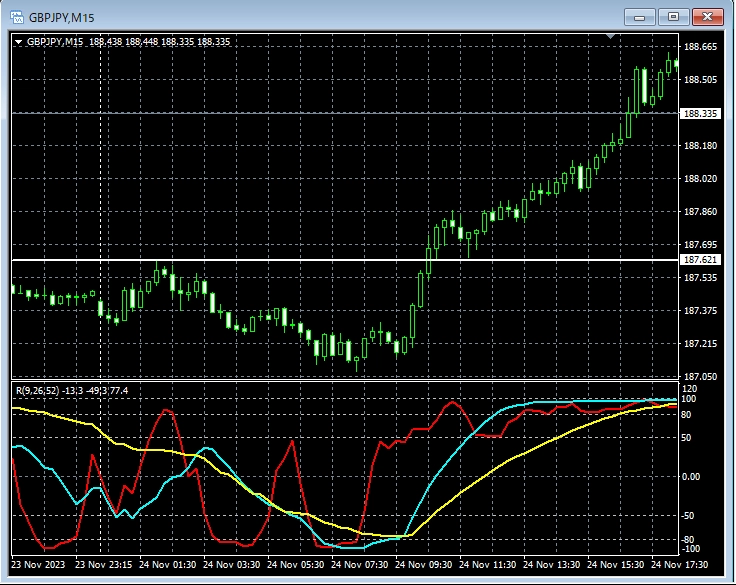This screenshot has height=585, width=736.
Task: Close the GBPJPY,M15 chart window
Action: click(x=707, y=16)
